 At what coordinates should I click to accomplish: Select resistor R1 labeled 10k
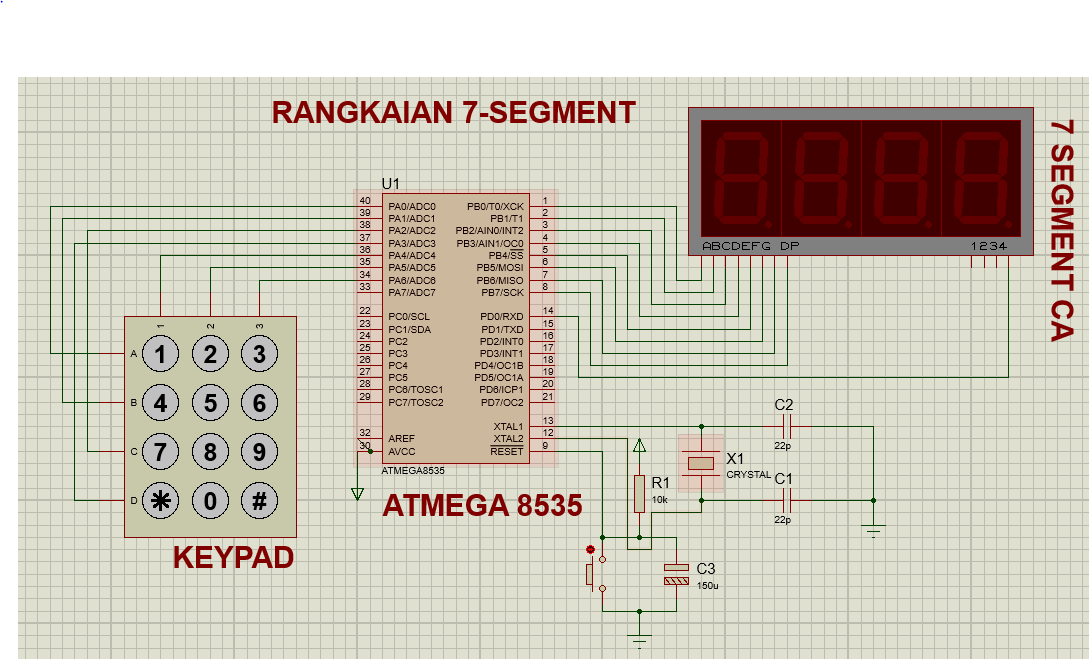pos(642,495)
